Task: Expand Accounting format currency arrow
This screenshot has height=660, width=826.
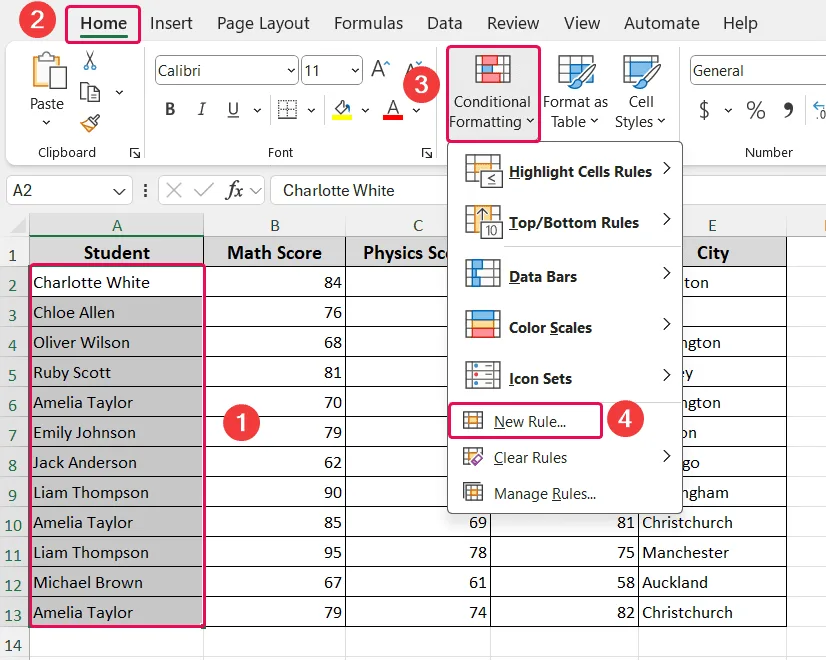Action: 728,110
